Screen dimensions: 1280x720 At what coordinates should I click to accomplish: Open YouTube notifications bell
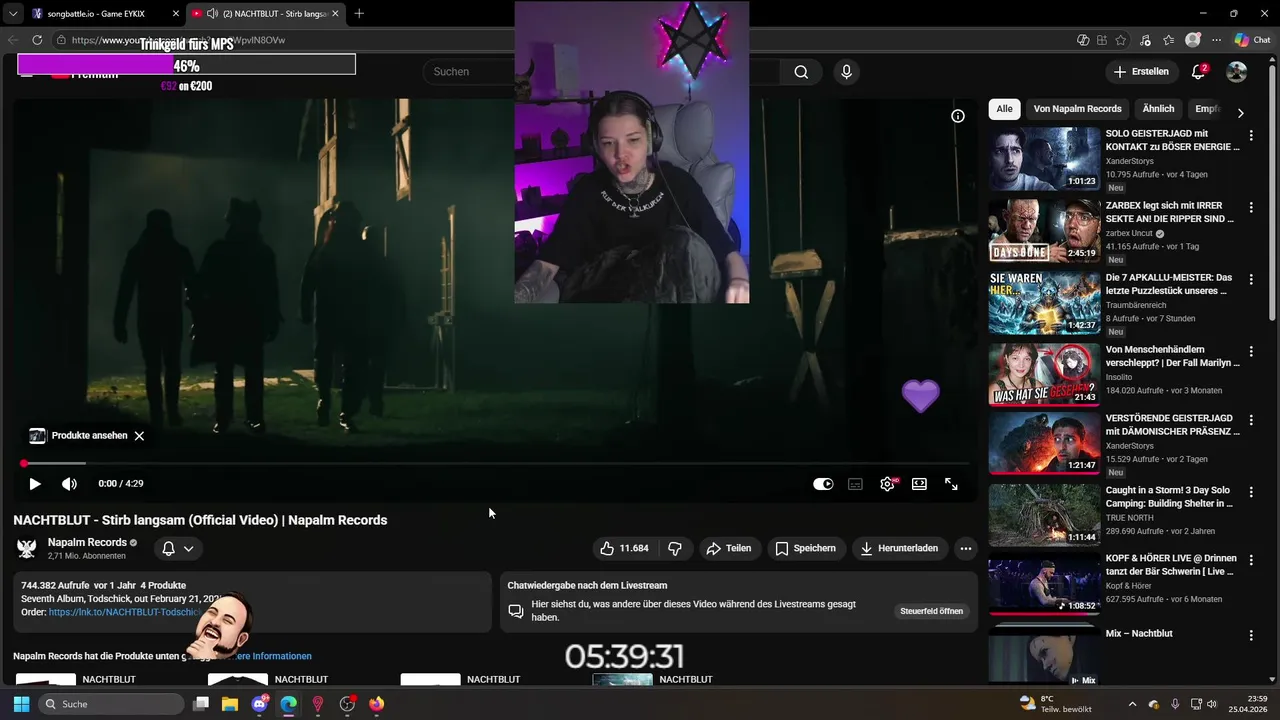click(x=1199, y=72)
